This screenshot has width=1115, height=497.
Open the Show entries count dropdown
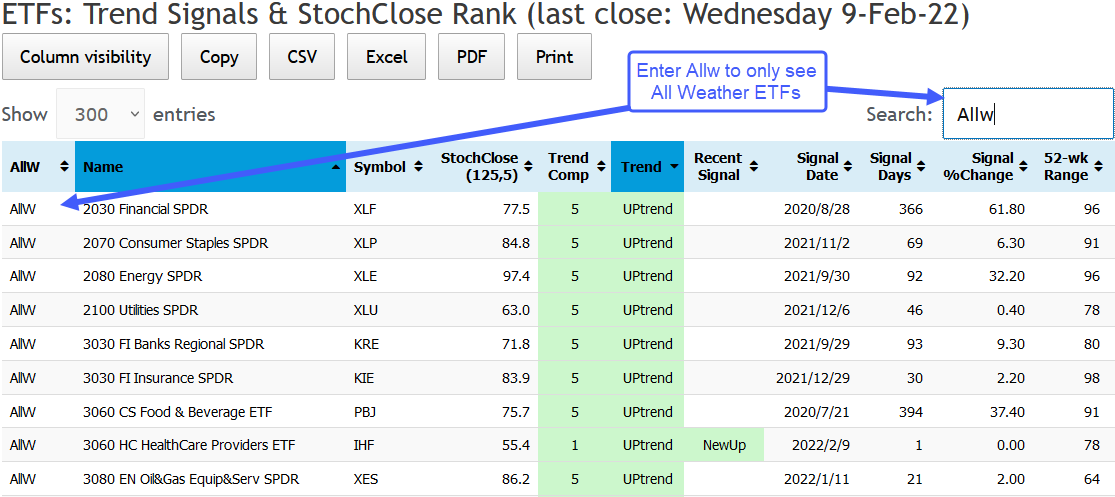tap(101, 114)
